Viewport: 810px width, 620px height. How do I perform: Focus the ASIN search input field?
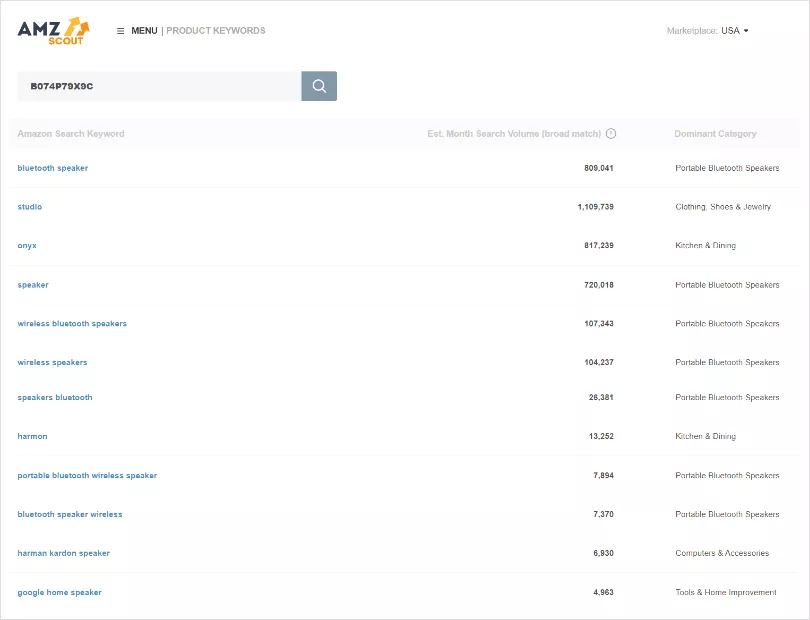pyautogui.click(x=159, y=86)
